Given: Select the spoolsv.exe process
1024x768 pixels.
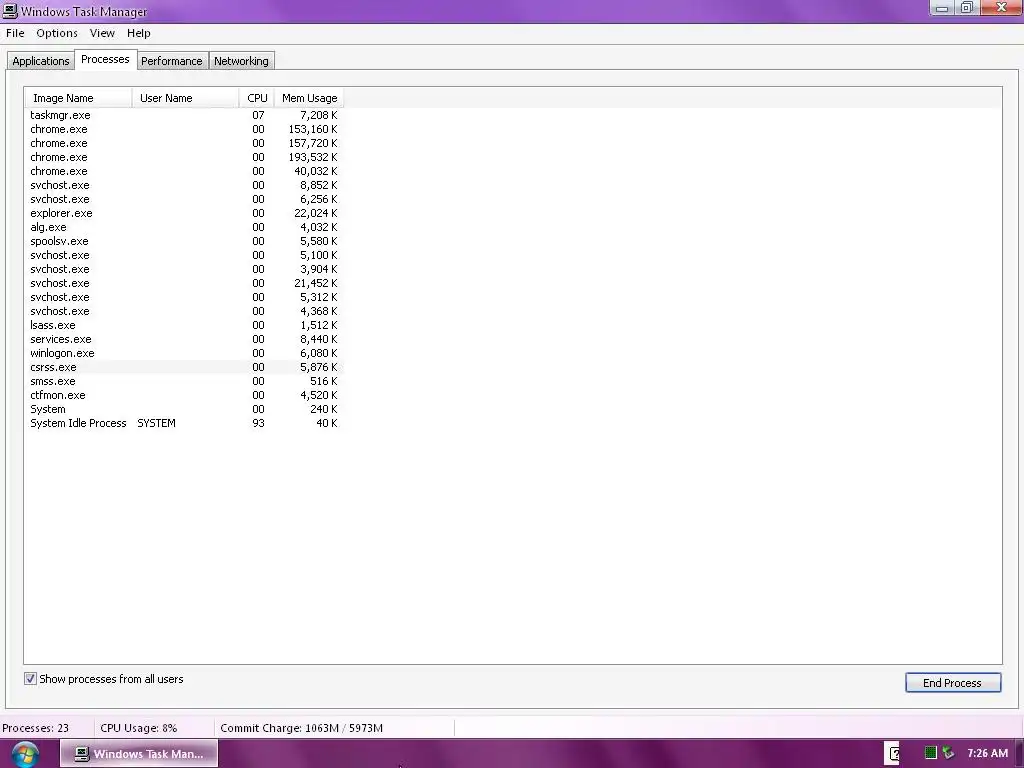Looking at the screenshot, I should 184,242.
